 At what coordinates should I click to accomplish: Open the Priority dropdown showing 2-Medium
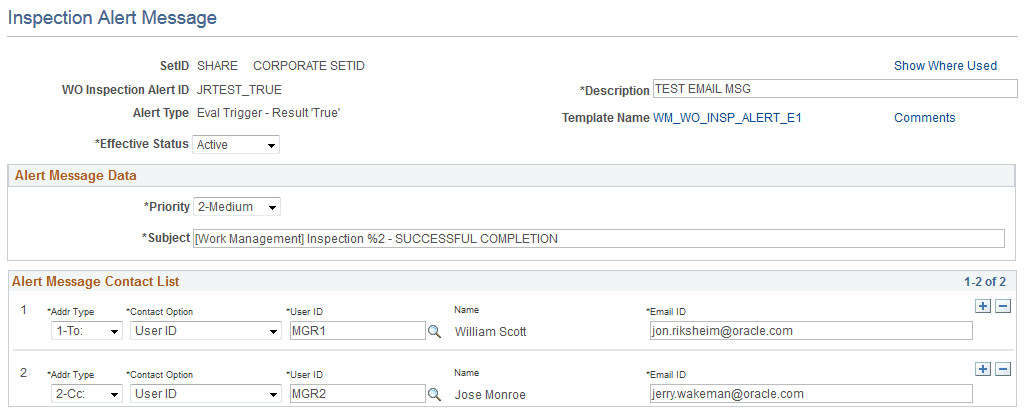tap(237, 207)
